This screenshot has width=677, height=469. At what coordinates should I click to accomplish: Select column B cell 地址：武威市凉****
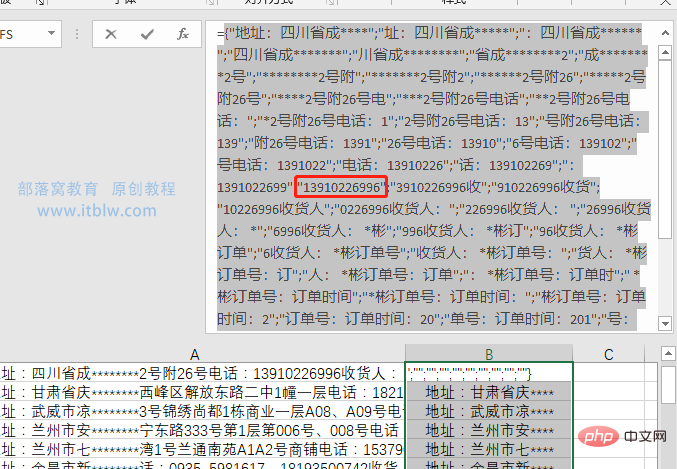[489, 411]
